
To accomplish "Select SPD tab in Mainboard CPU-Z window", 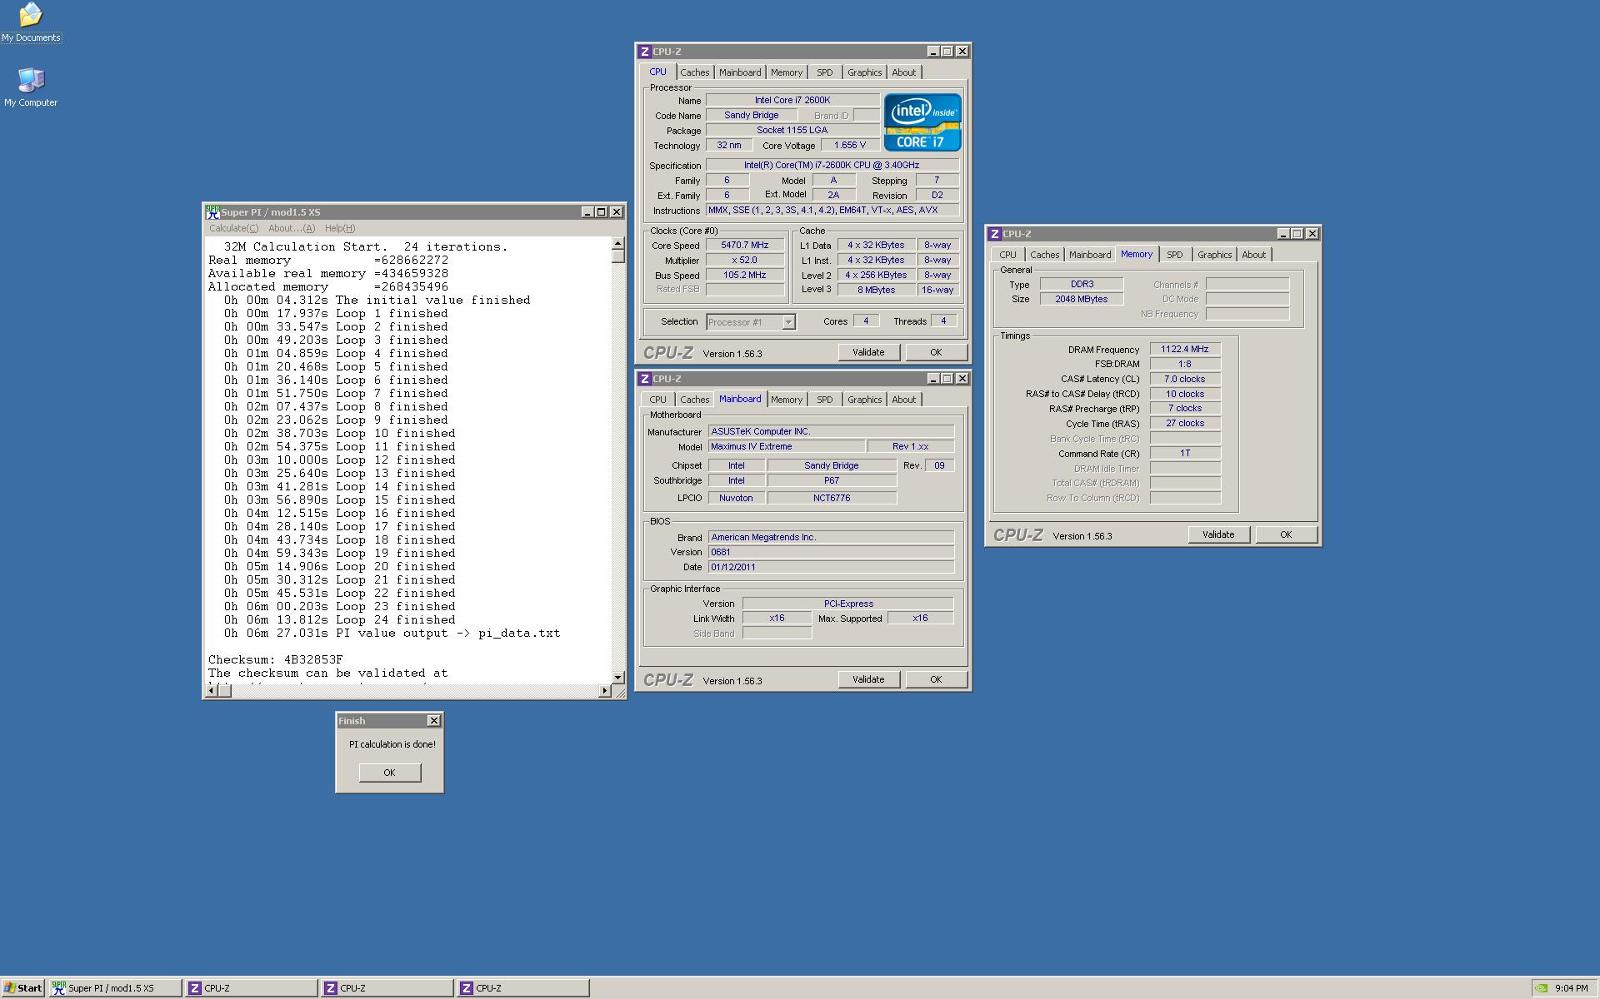I will point(825,399).
